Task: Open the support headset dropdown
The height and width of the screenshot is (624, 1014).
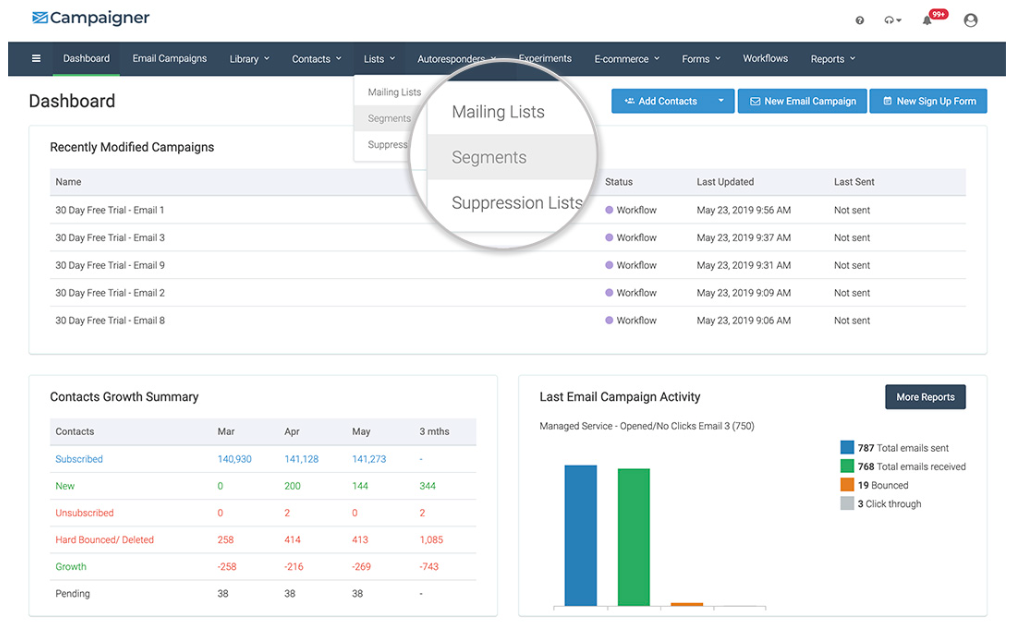Action: tap(892, 21)
